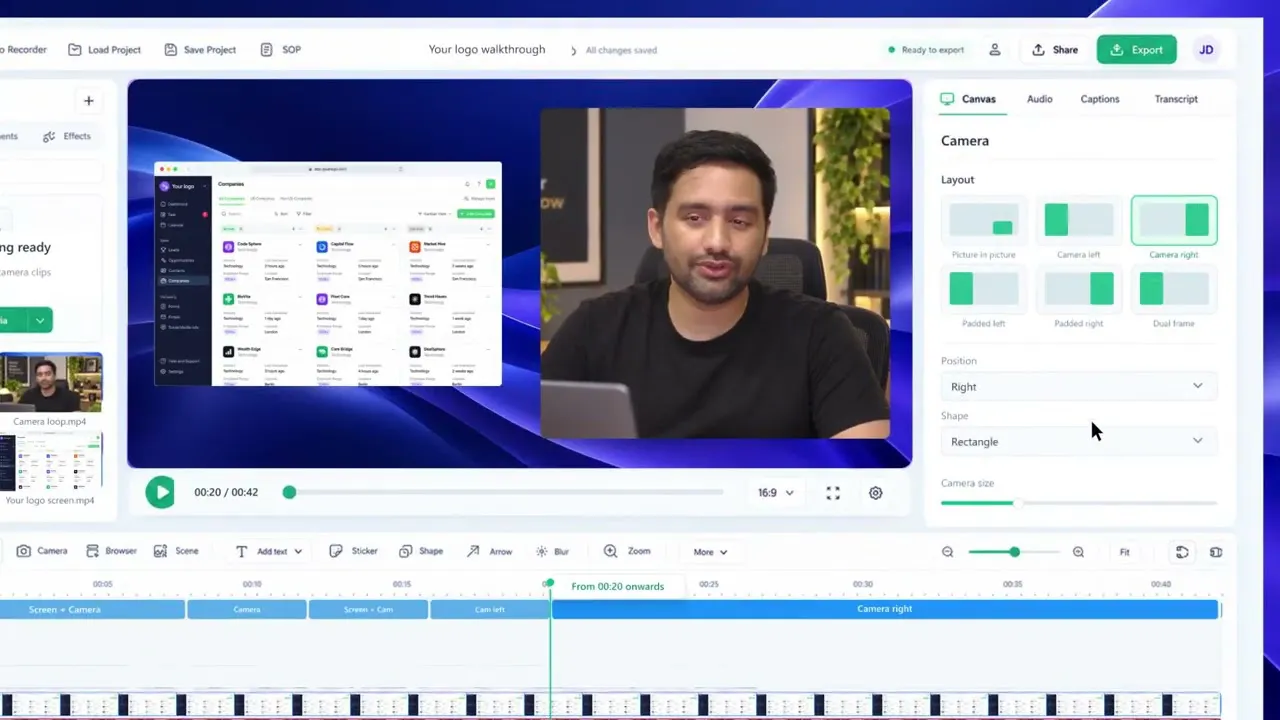The height and width of the screenshot is (720, 1280).
Task: Switch to the Captions tab
Action: pyautogui.click(x=1100, y=99)
